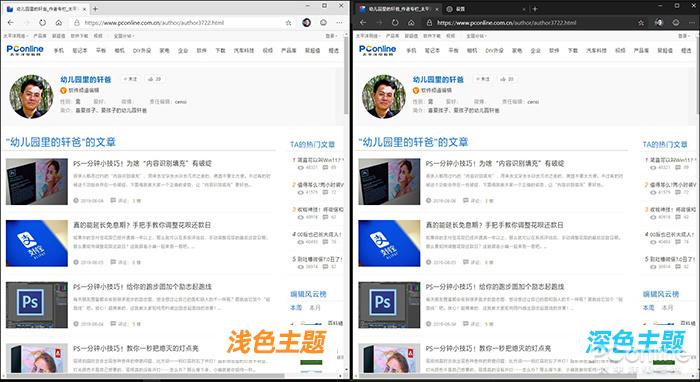Image resolution: width=700 pixels, height=382 pixels.
Task: Expand the 太平洋网络 dropdown in the dark-theme window
Action: point(368,36)
